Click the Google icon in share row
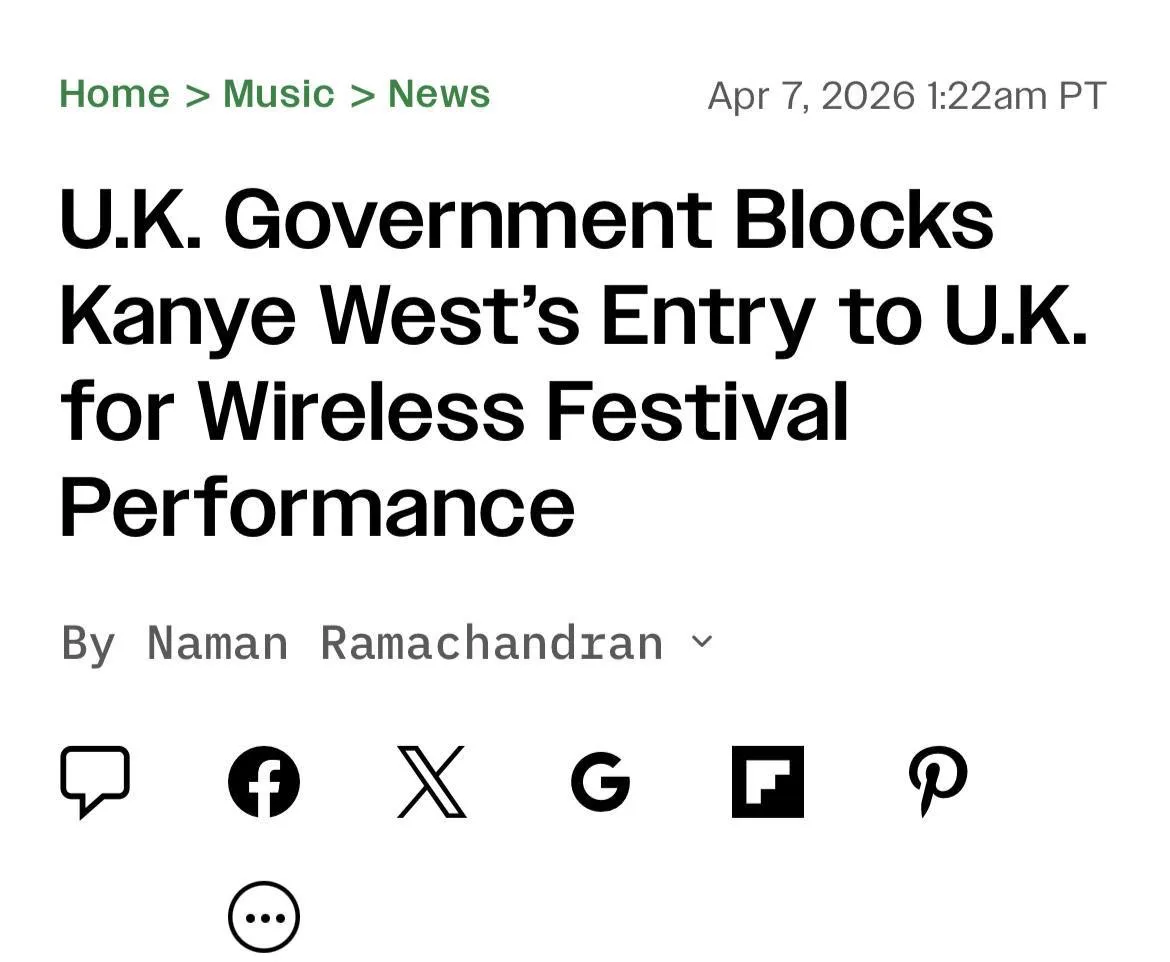The width and height of the screenshot is (1170, 962). [x=600, y=781]
